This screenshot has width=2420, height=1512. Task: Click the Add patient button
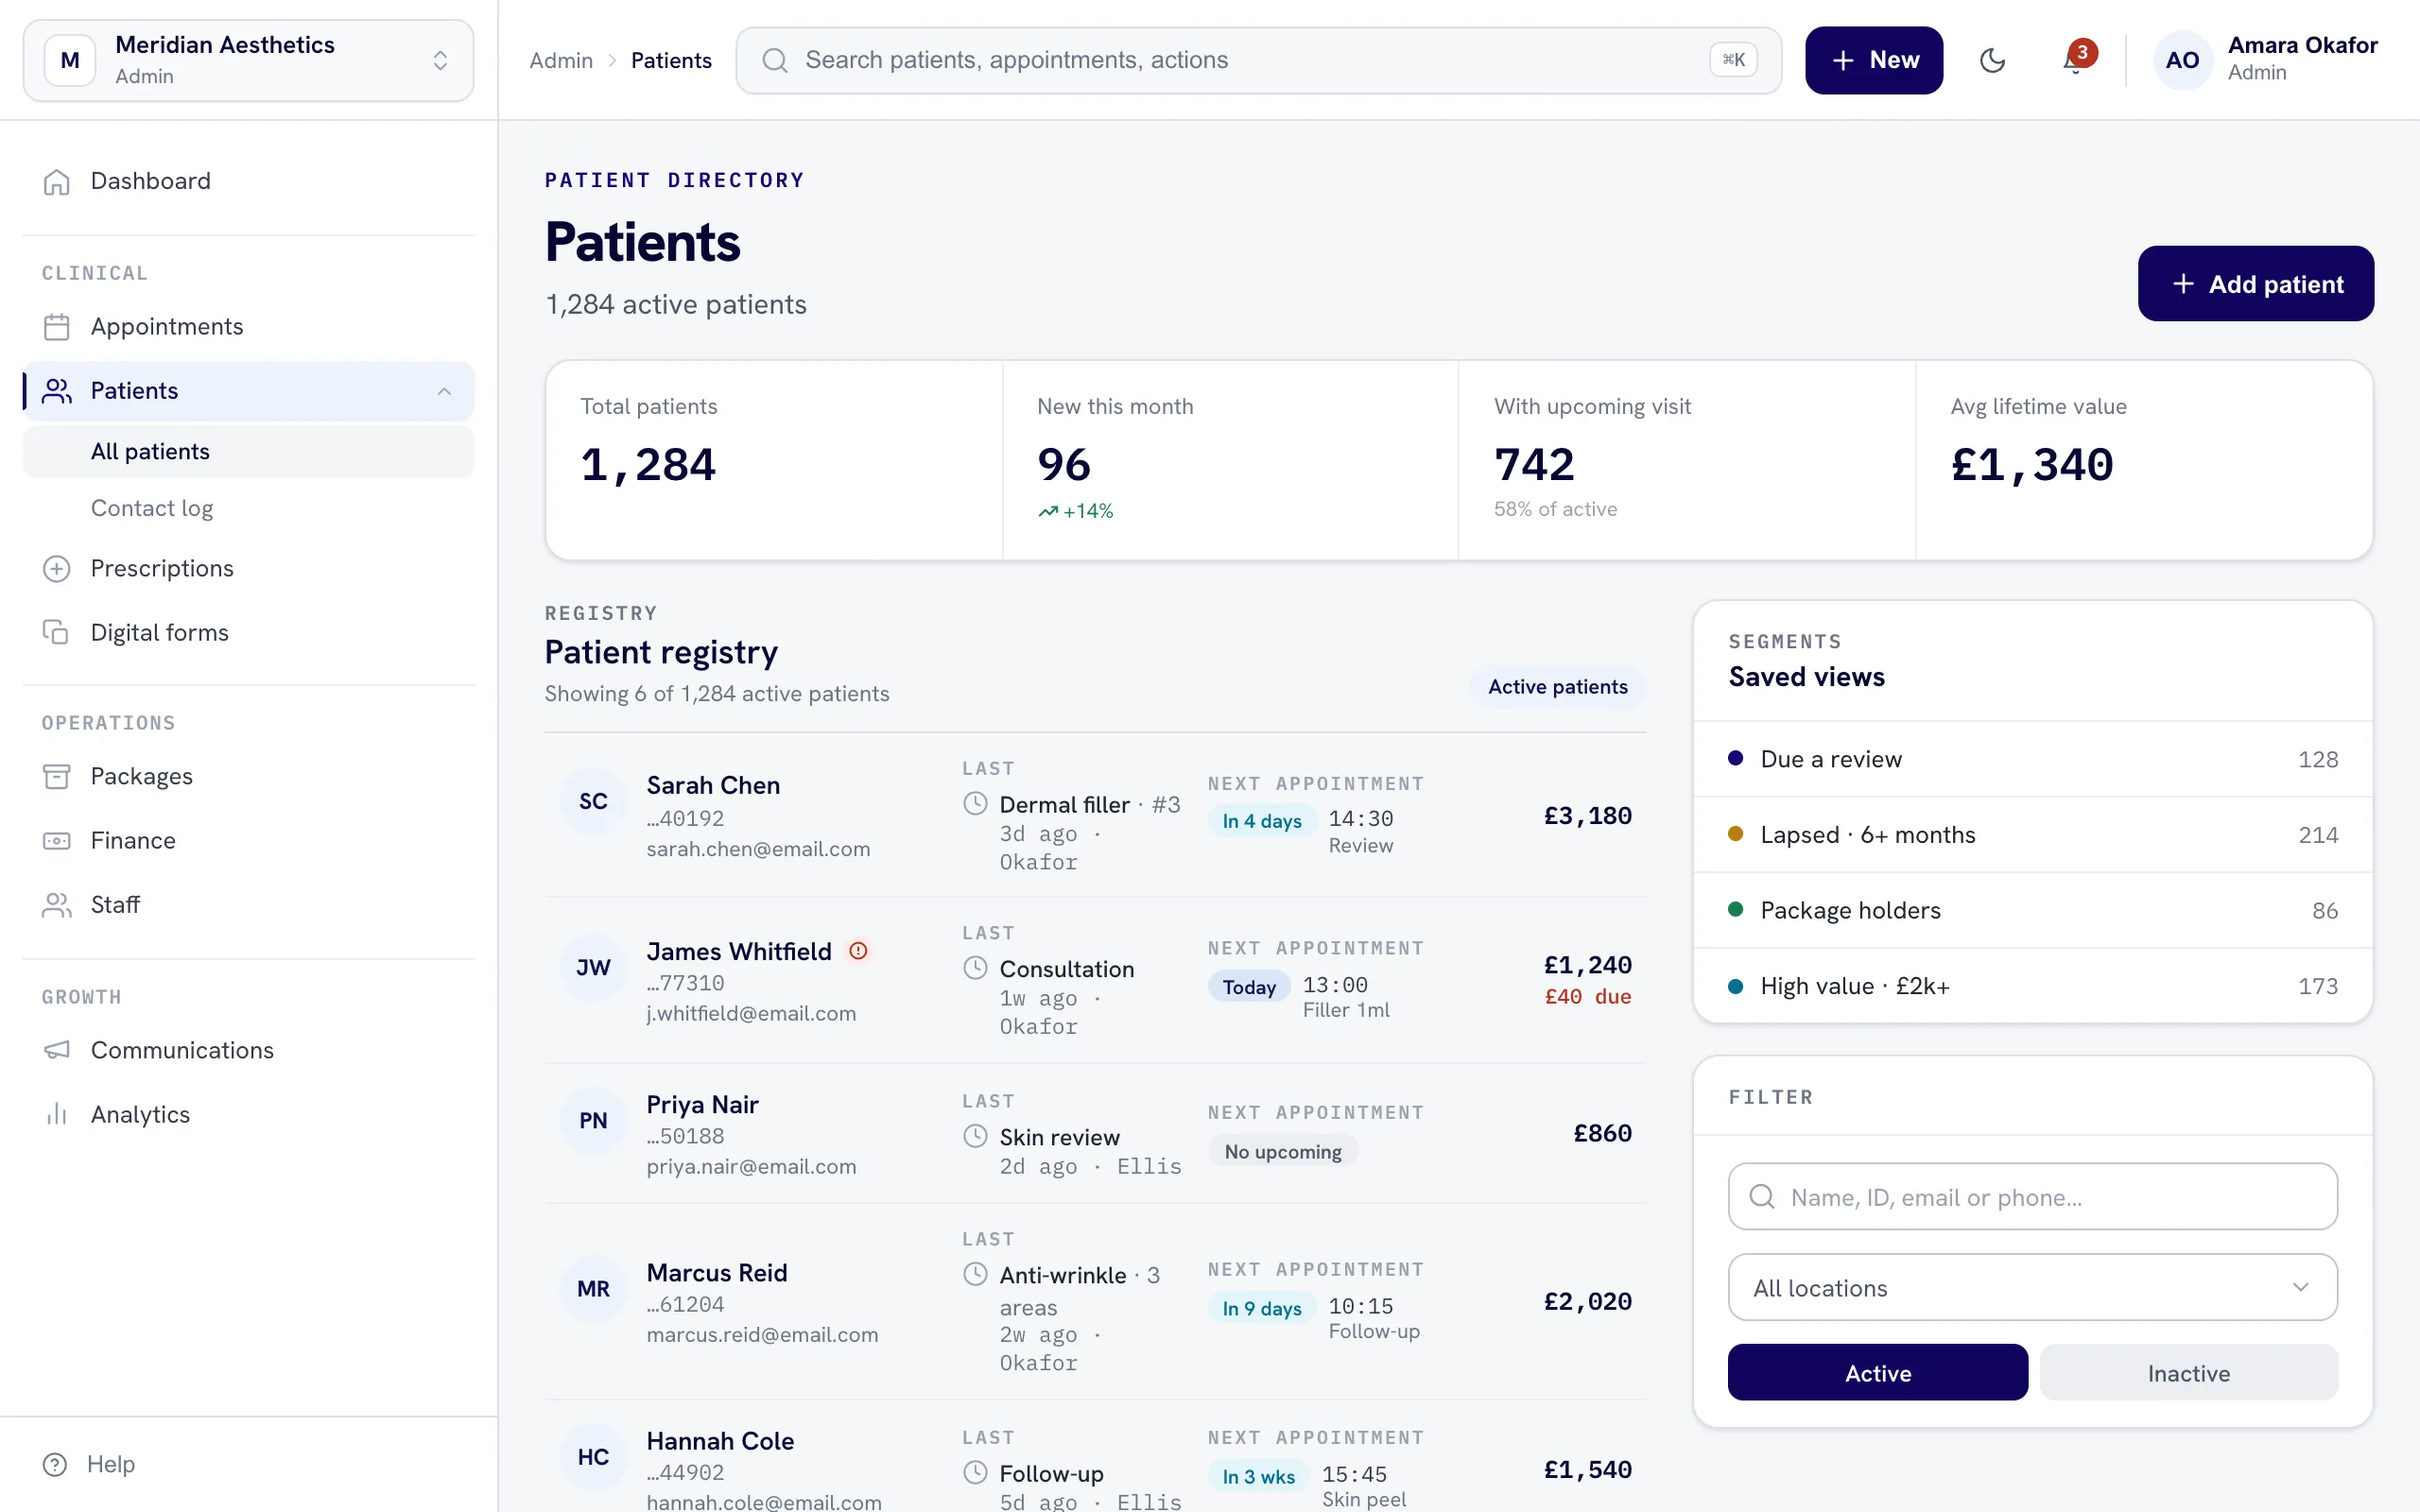click(2255, 284)
